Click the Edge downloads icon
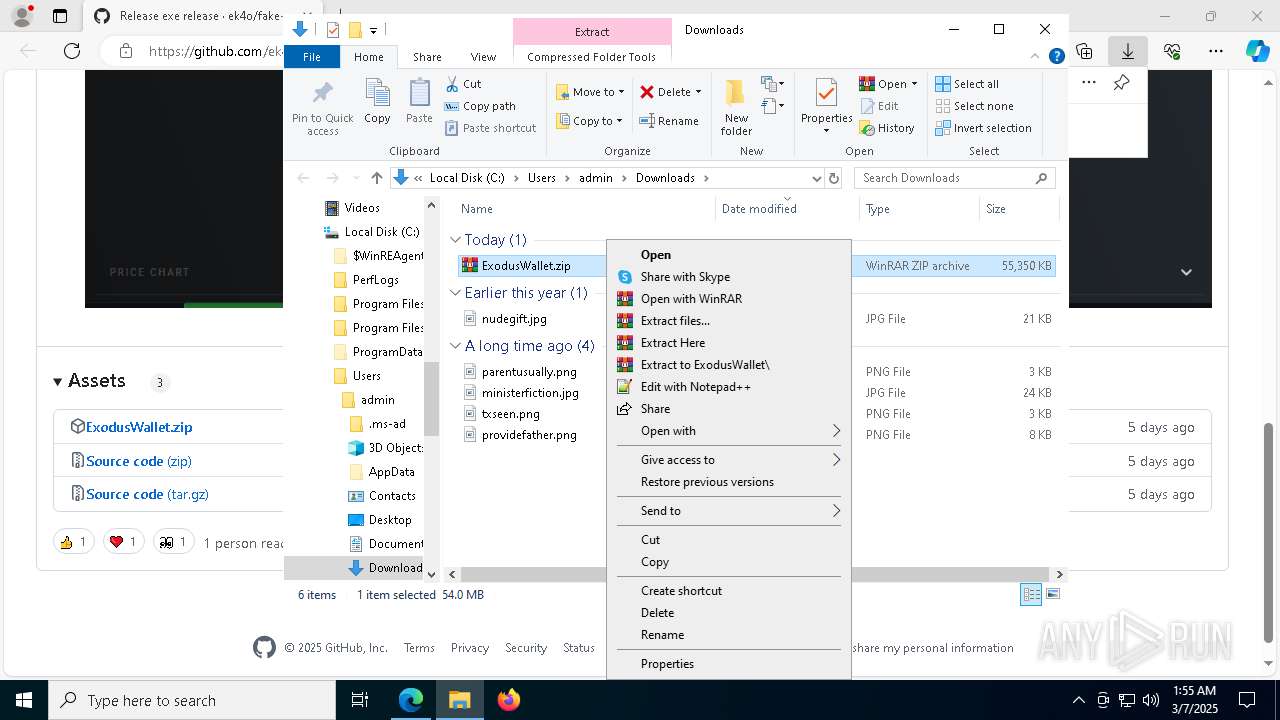The image size is (1280, 720). tap(1127, 51)
